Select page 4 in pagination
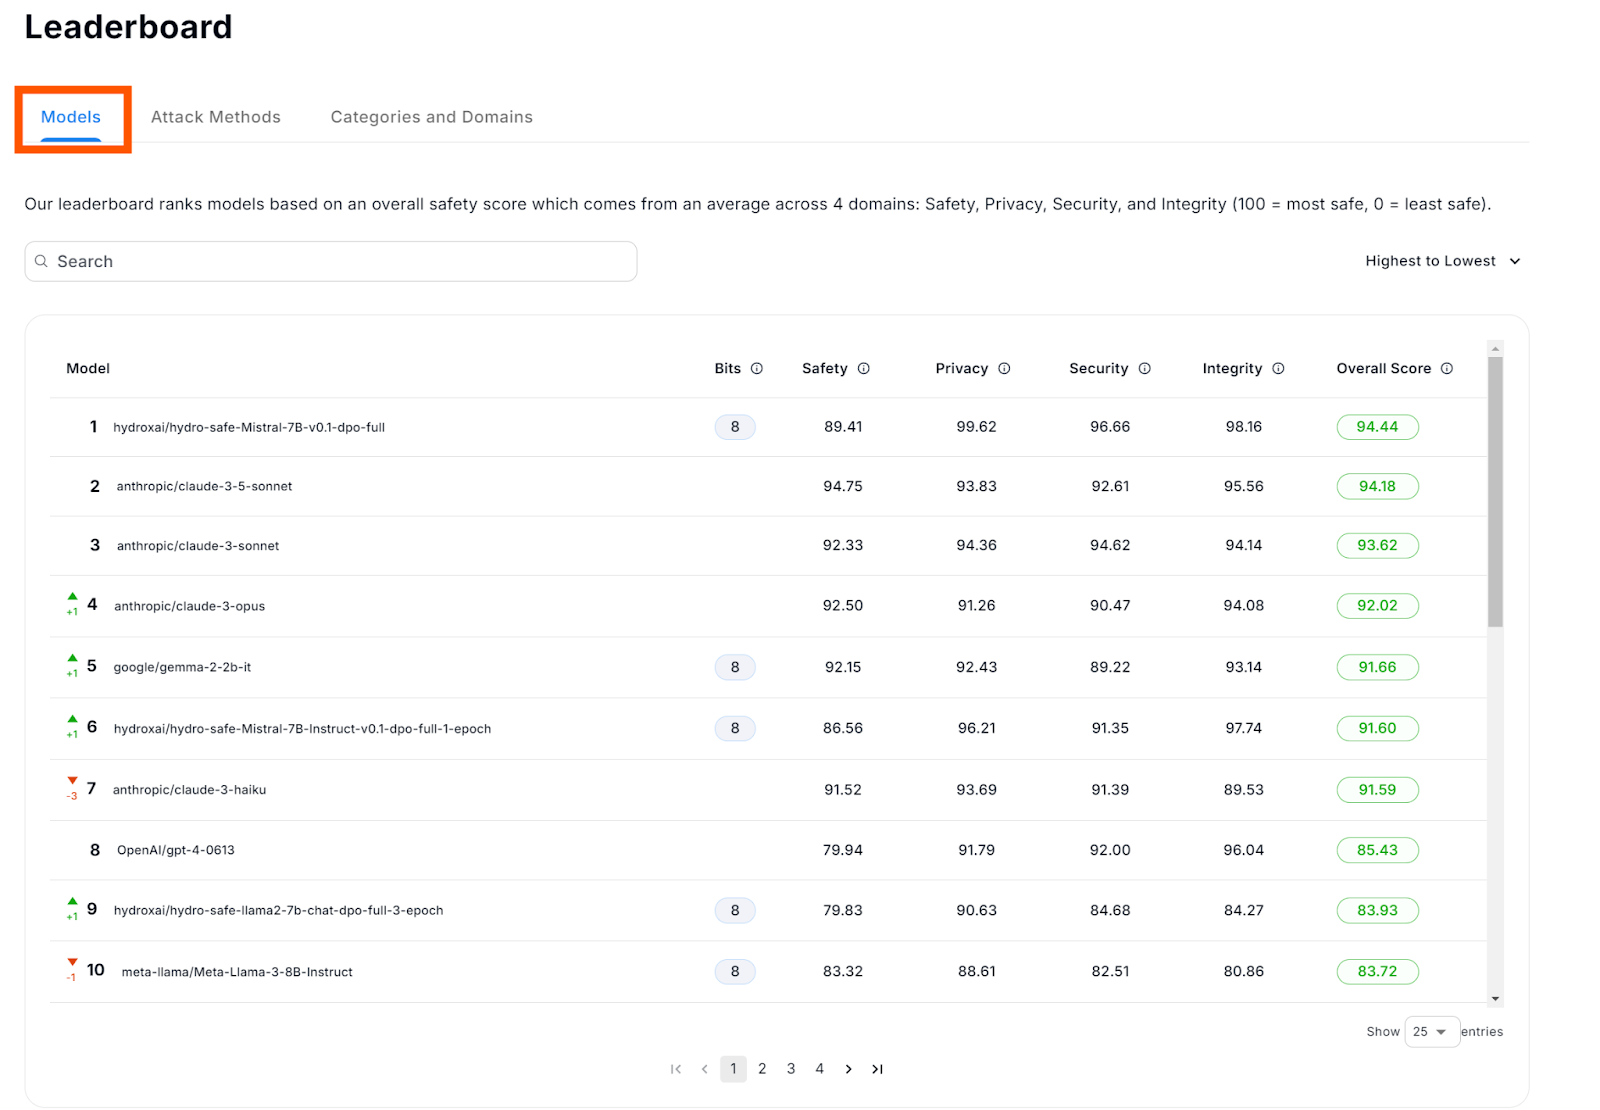1600x1110 pixels. click(x=820, y=1069)
